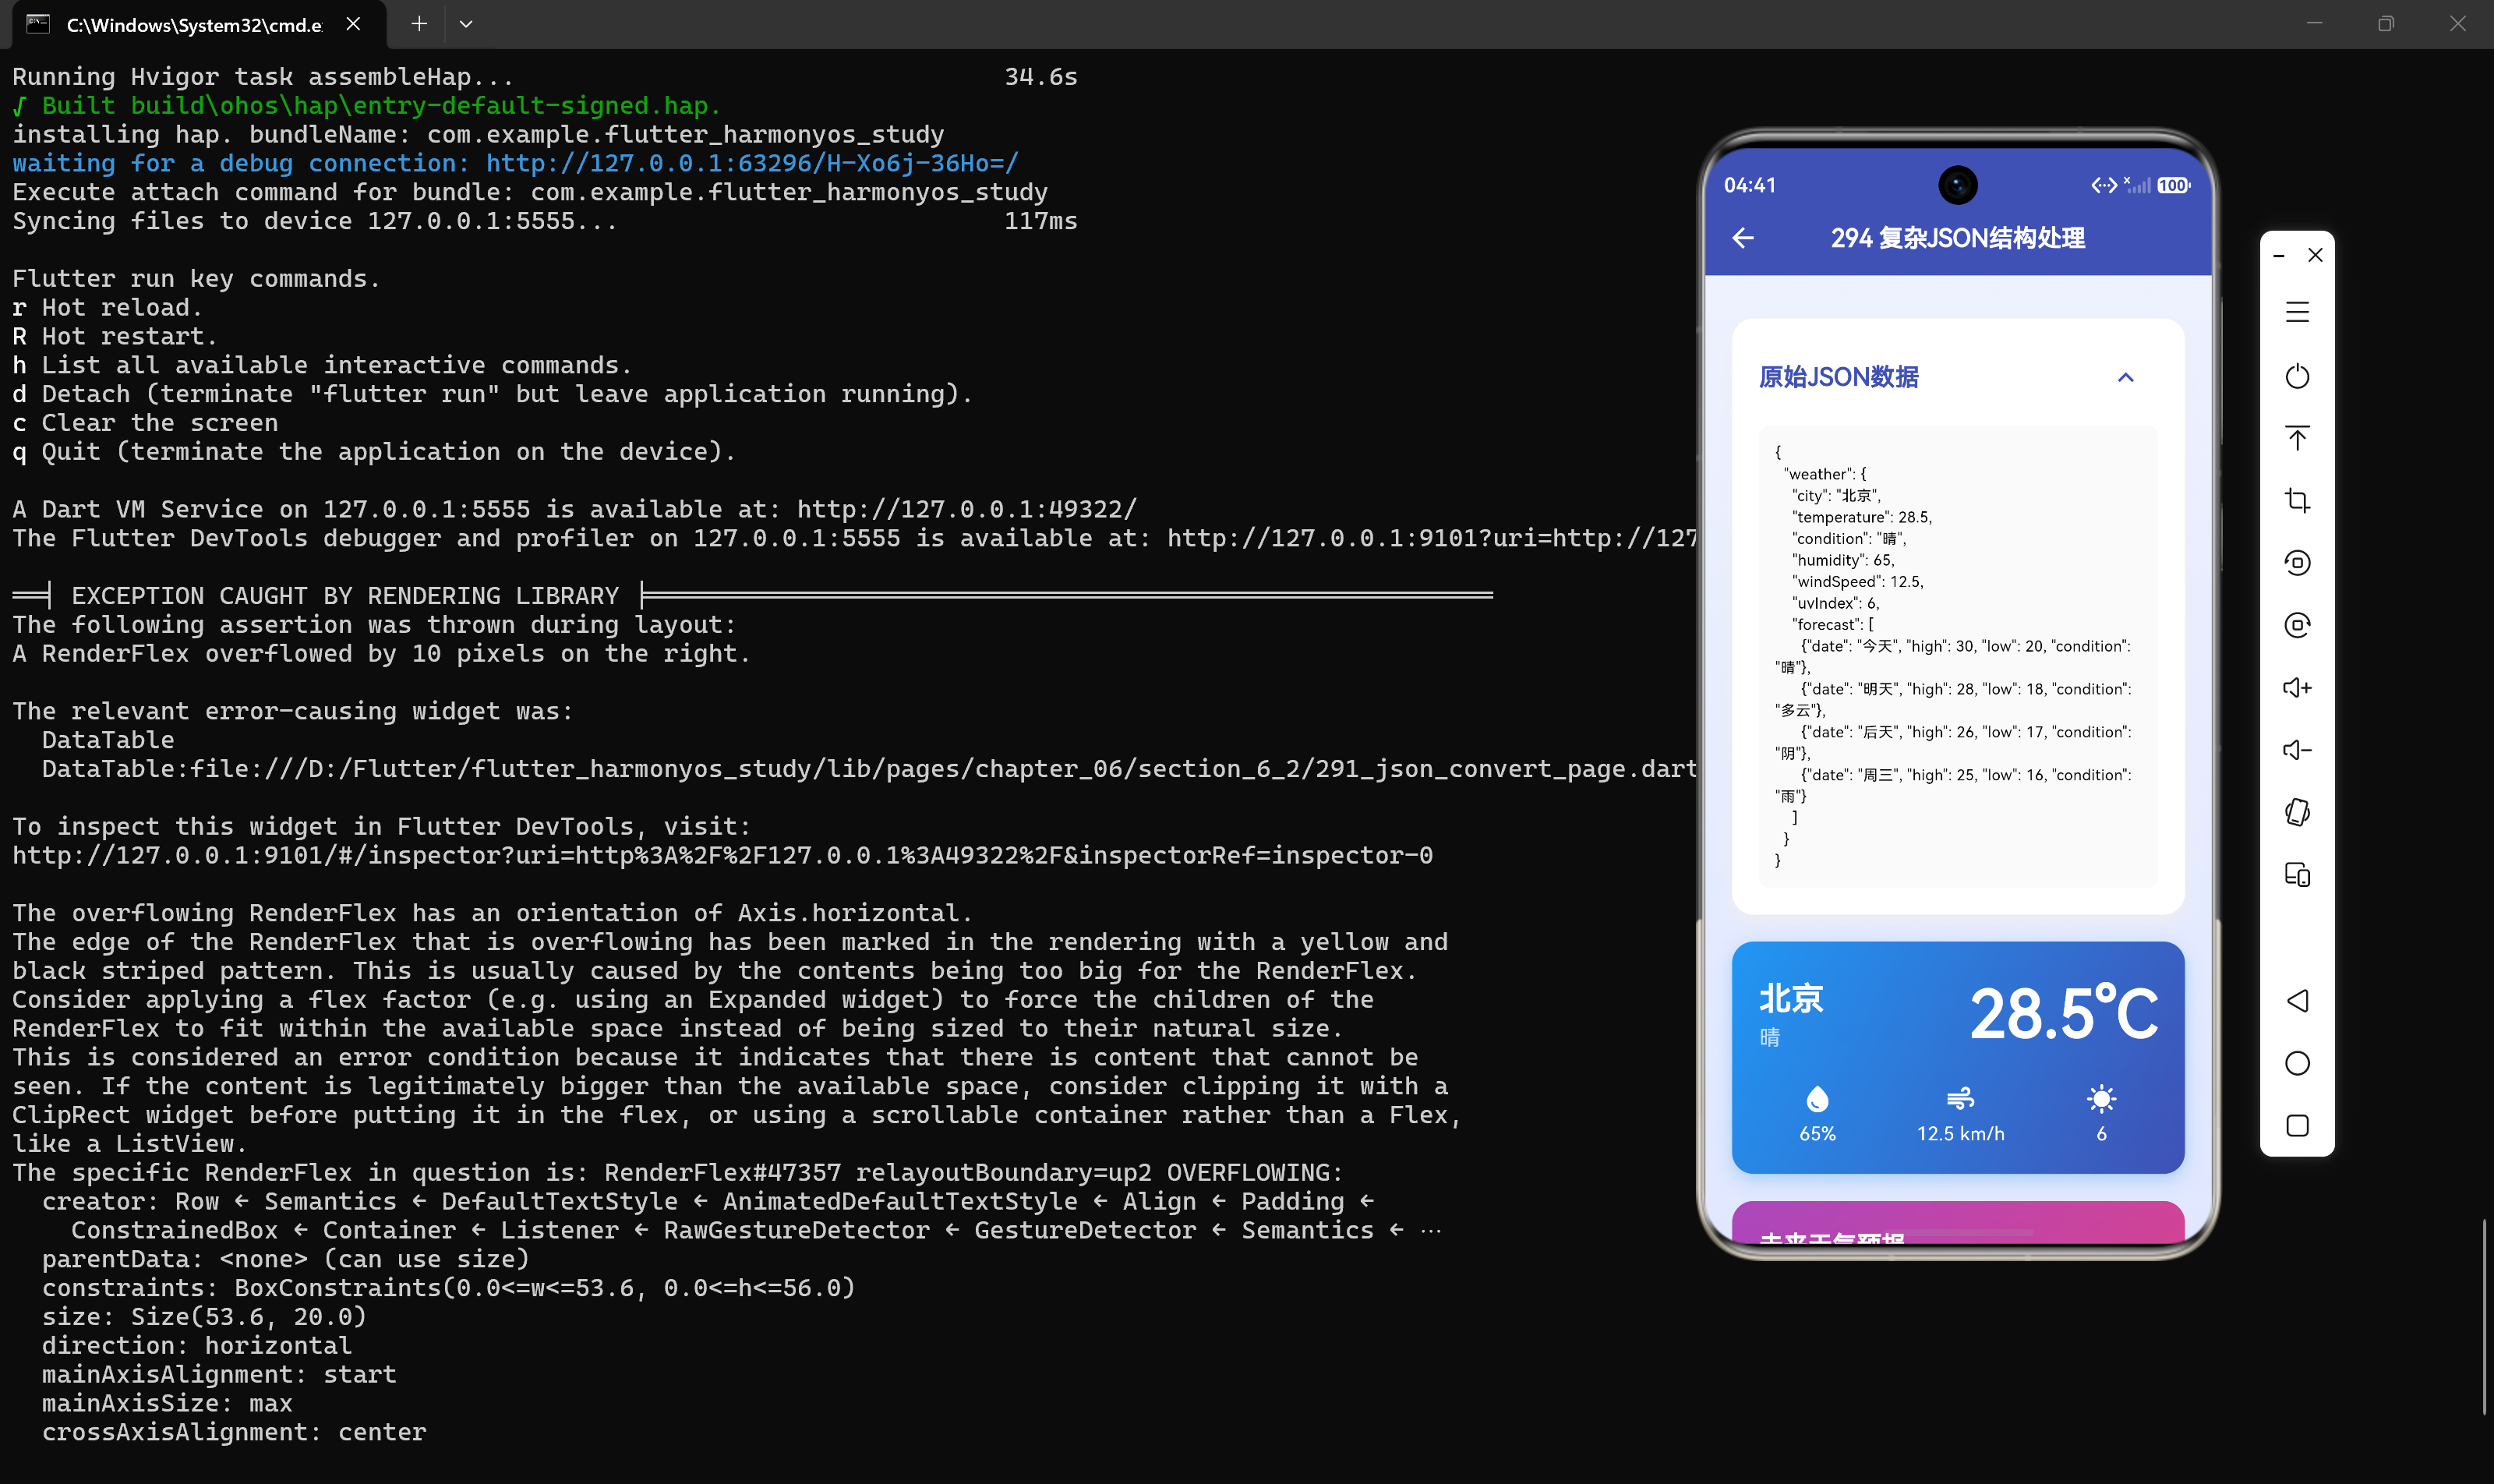Viewport: 2494px width, 1484px height.
Task: Open the multi-device screen icon
Action: coord(2297,875)
